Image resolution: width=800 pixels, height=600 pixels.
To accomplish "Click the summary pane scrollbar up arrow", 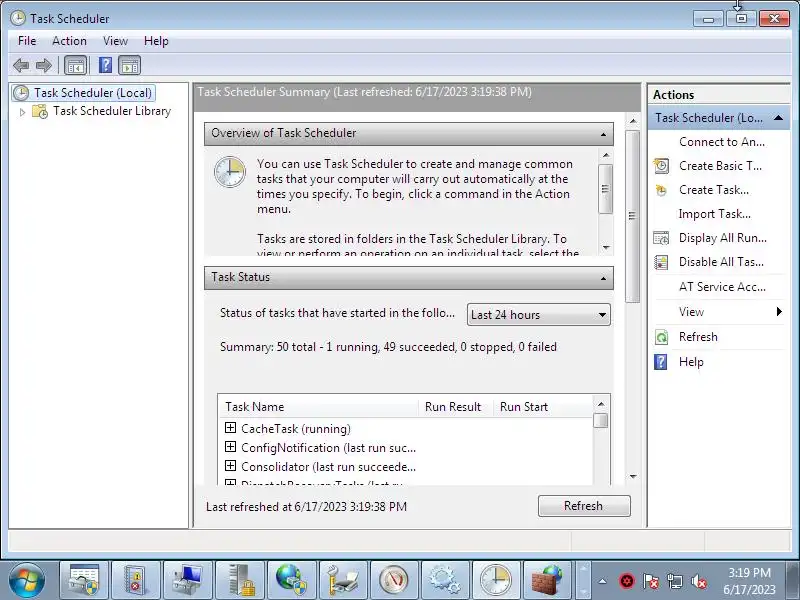I will [633, 121].
